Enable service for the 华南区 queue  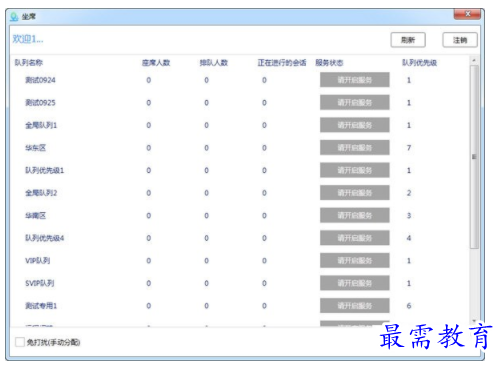tap(355, 215)
